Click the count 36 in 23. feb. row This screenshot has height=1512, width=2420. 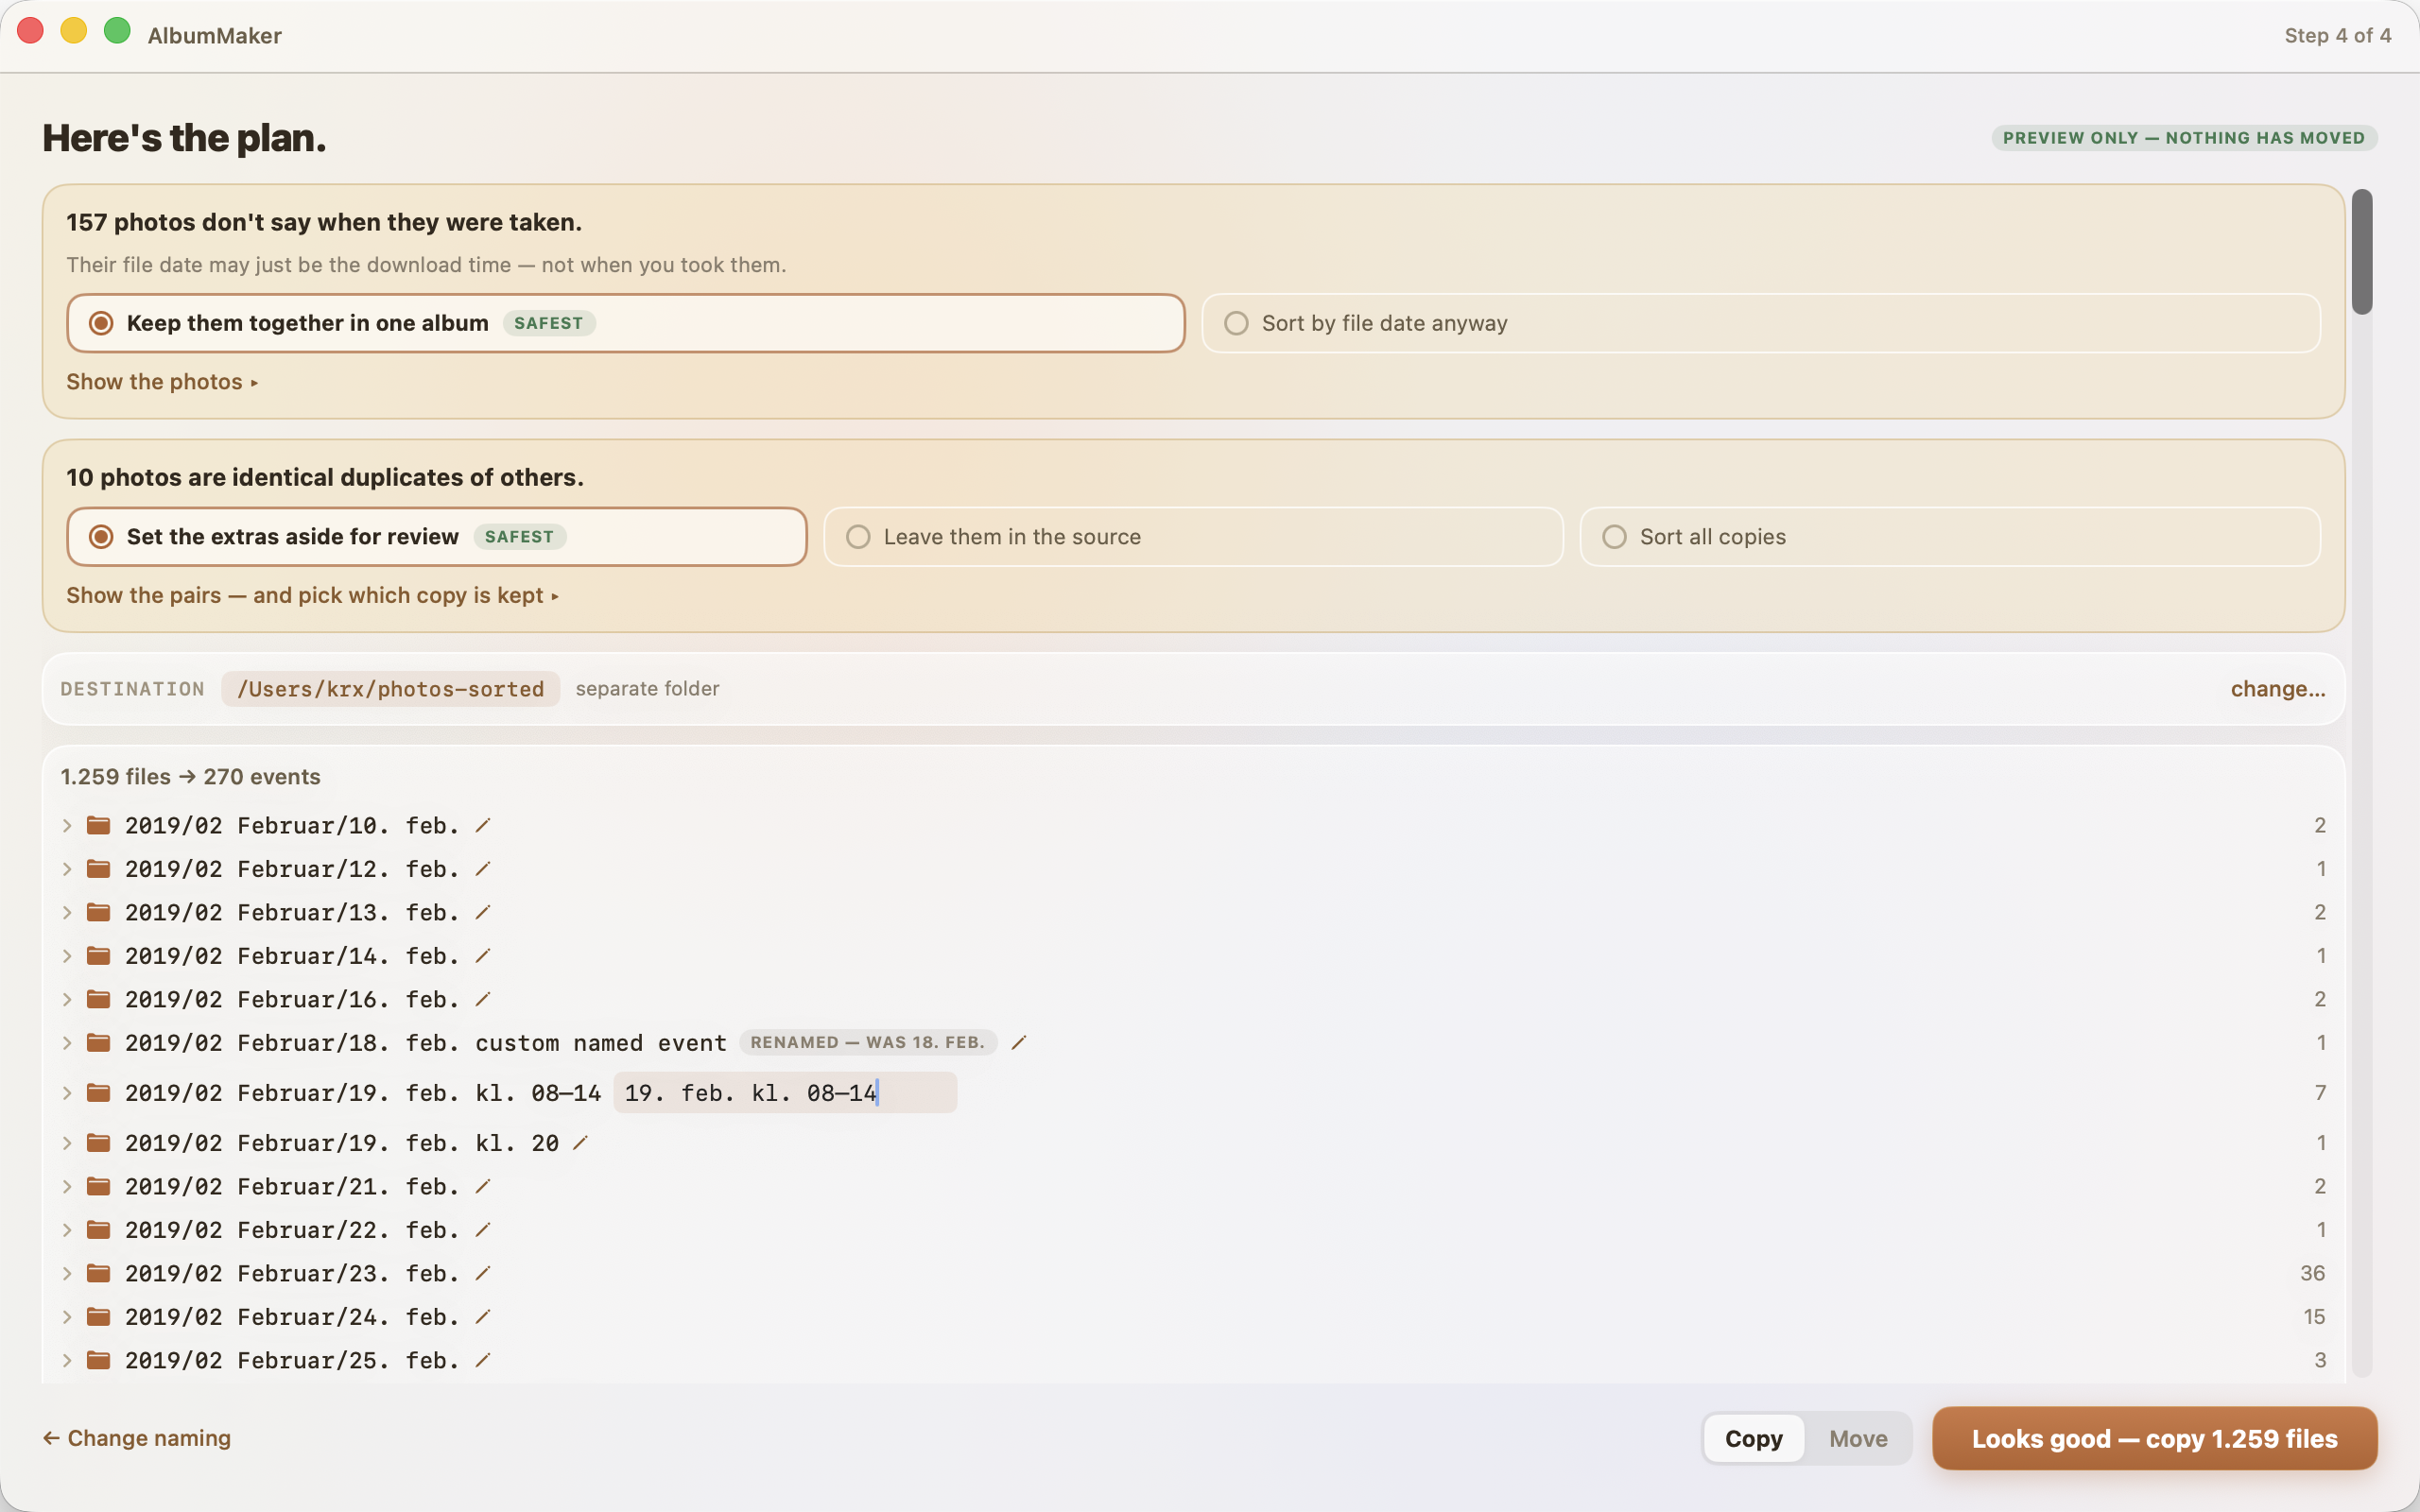coord(2312,1273)
